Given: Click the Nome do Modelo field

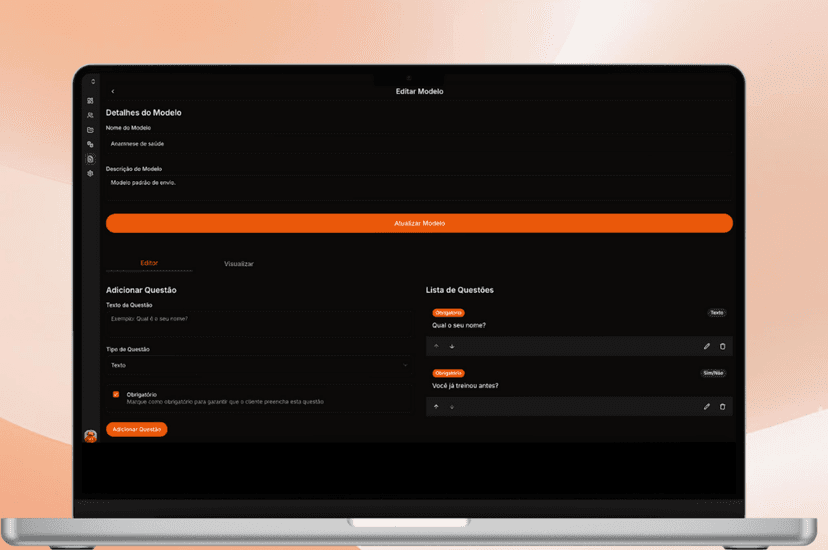Looking at the screenshot, I should pyautogui.click(x=419, y=144).
